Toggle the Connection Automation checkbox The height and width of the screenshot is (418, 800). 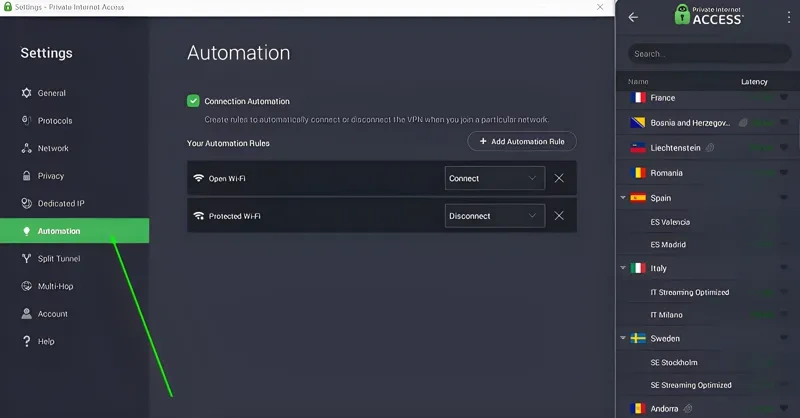click(x=193, y=101)
